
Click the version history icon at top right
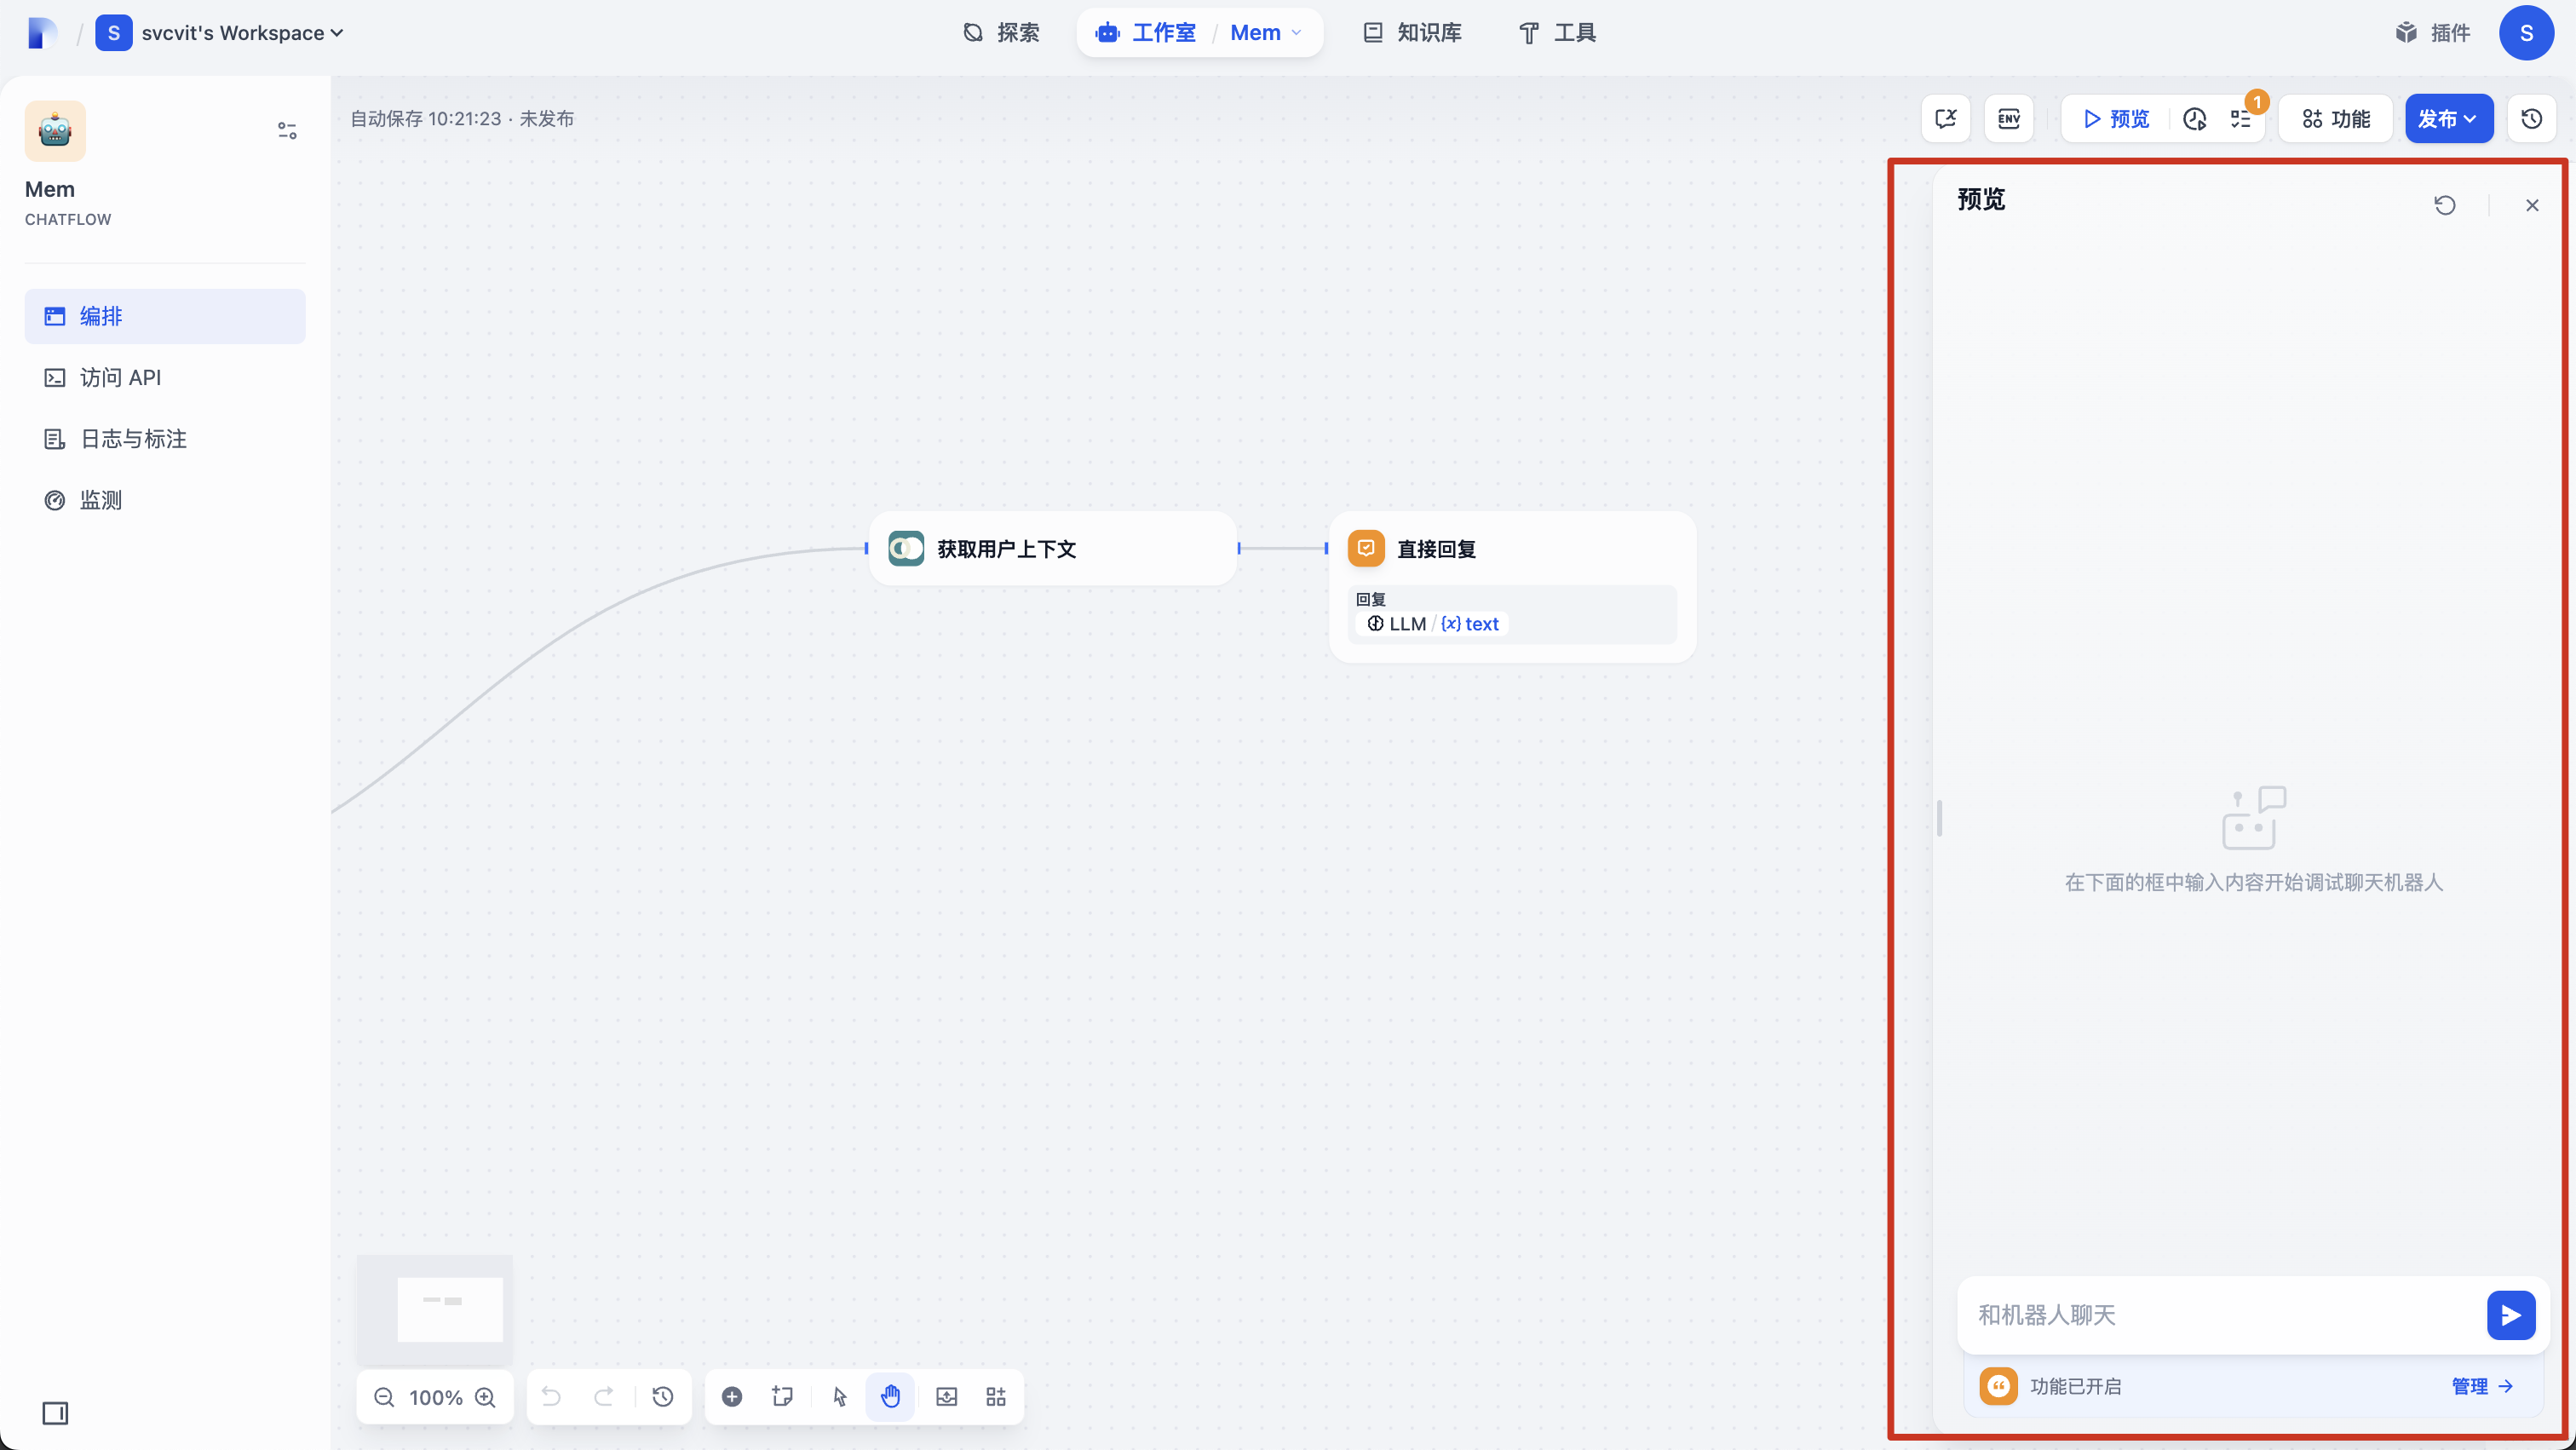[2531, 119]
